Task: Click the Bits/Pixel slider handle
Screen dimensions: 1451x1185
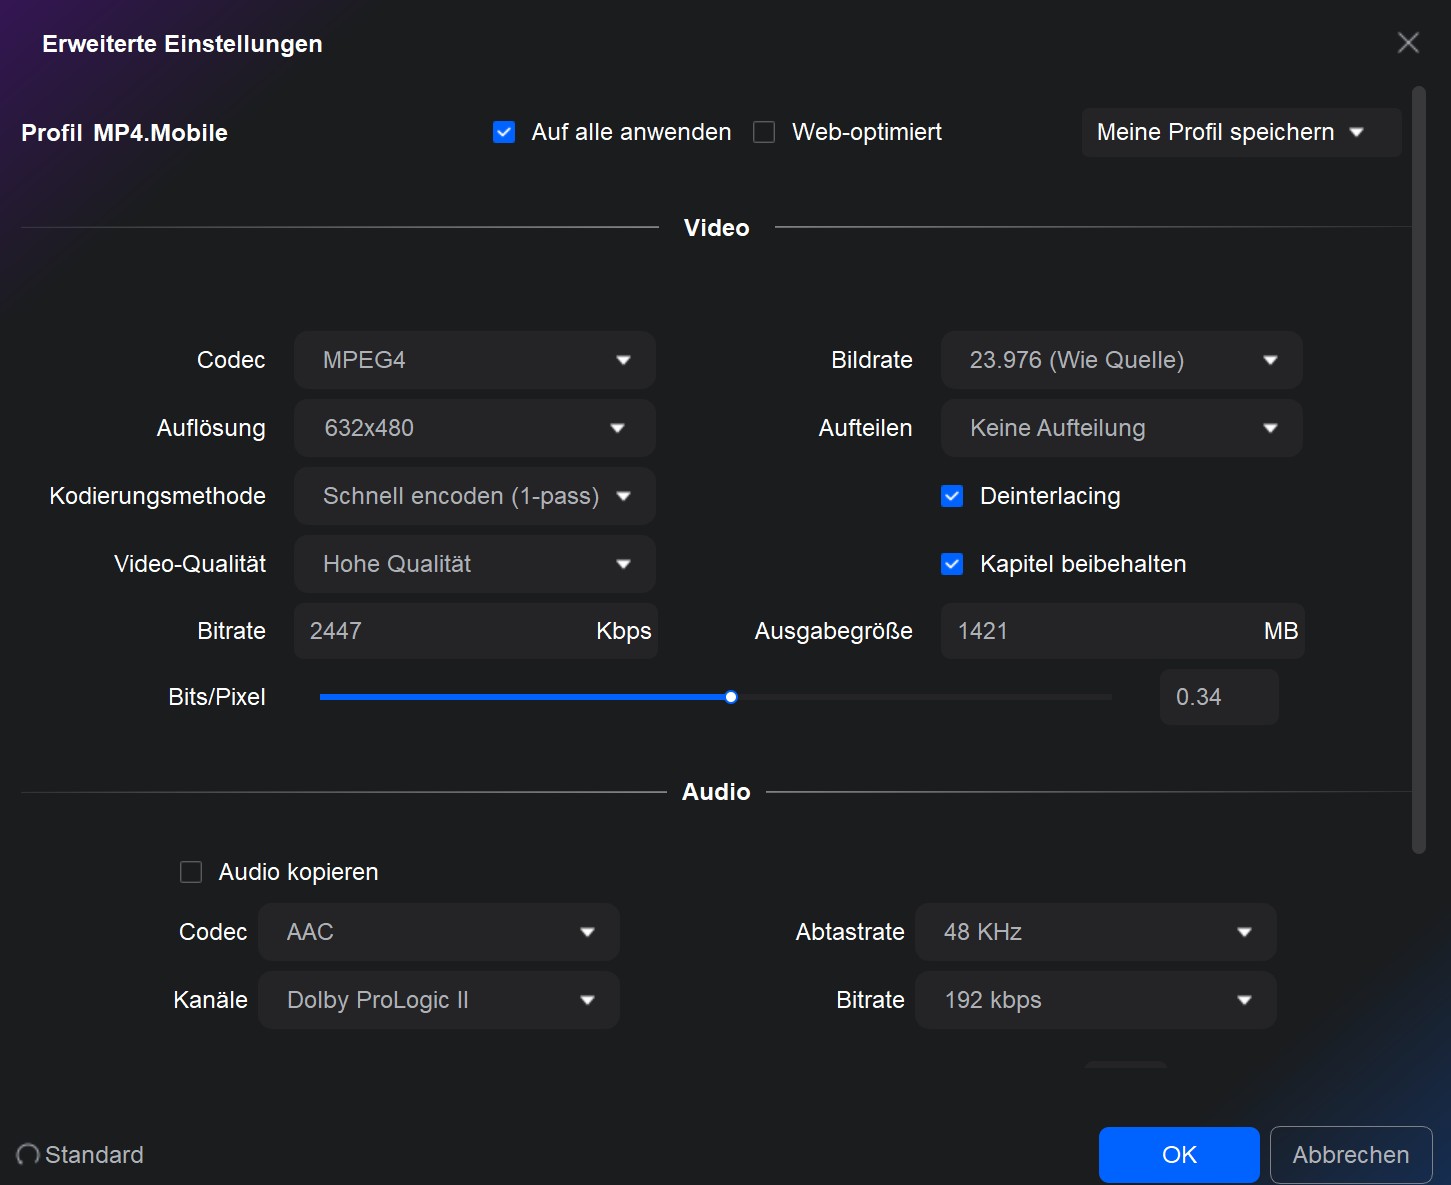Action: click(x=731, y=697)
